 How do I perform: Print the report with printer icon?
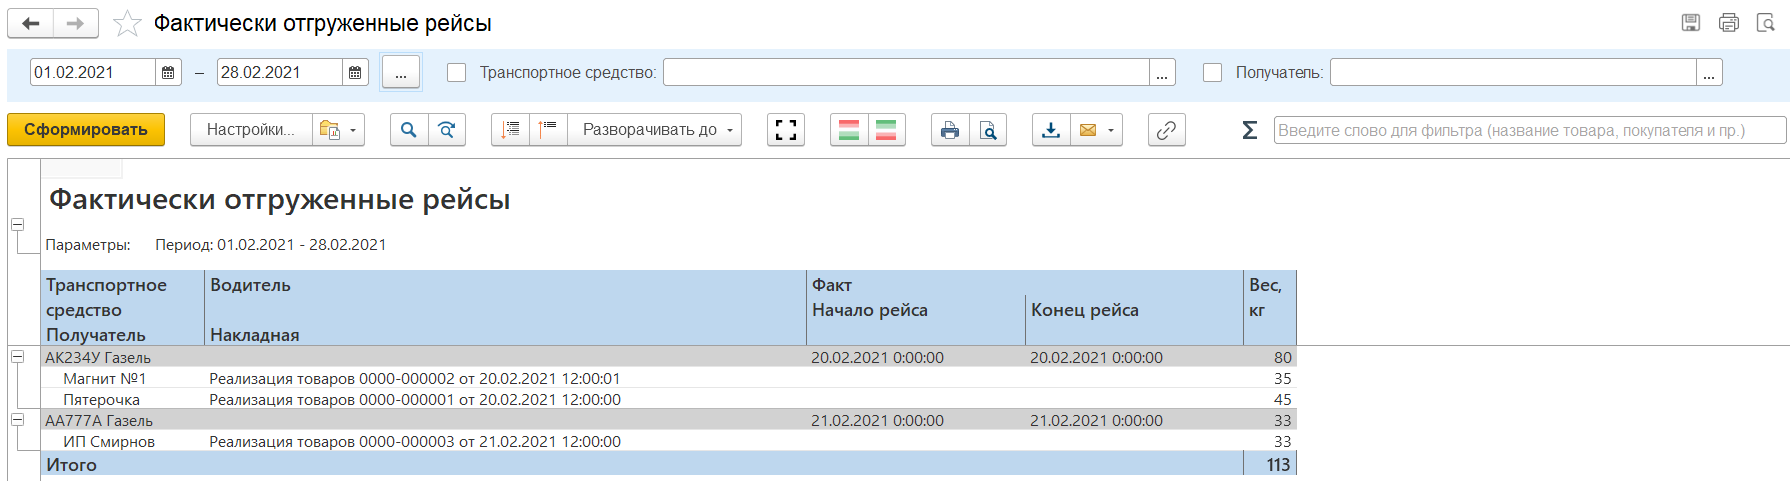tap(950, 130)
